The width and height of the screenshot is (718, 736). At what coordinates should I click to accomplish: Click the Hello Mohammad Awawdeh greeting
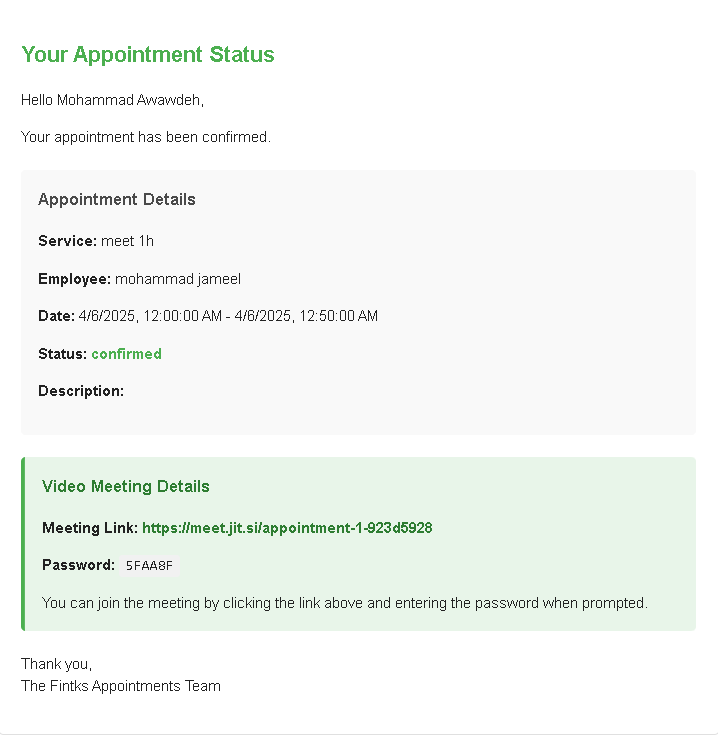[x=113, y=100]
